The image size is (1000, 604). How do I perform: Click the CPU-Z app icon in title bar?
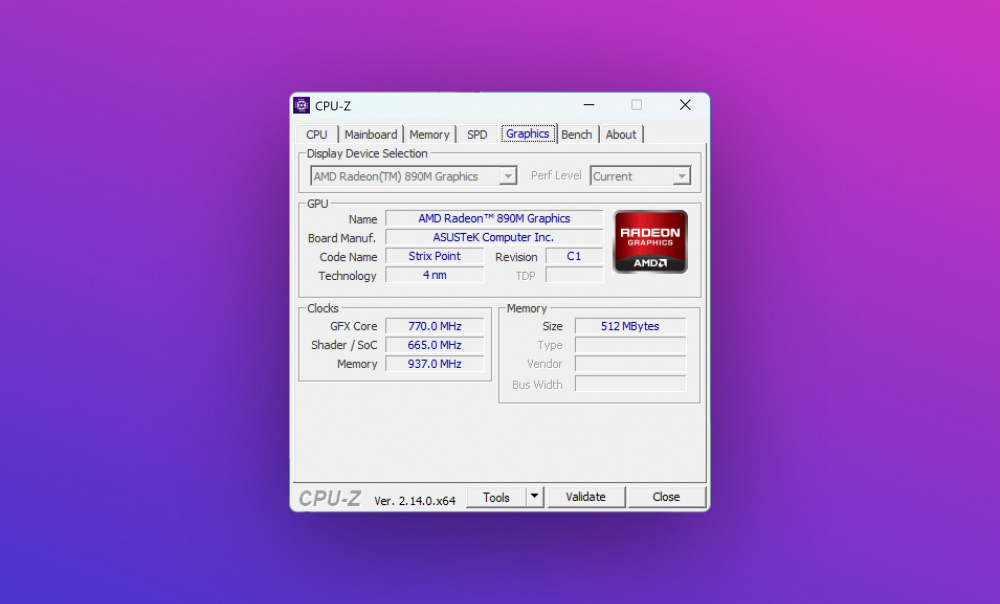(302, 105)
